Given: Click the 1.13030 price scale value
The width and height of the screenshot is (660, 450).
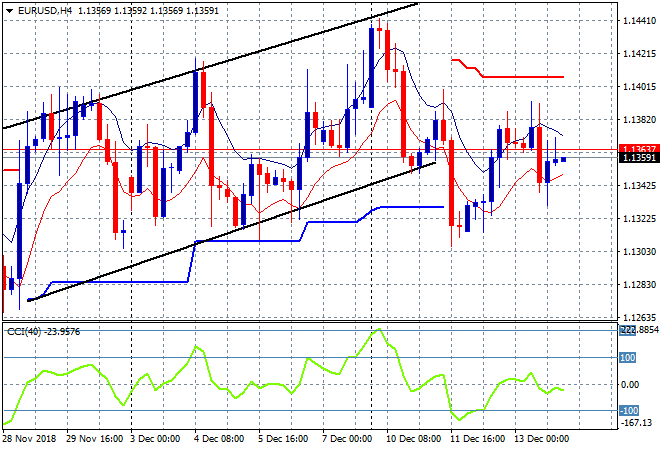Looking at the screenshot, I should (x=639, y=252).
